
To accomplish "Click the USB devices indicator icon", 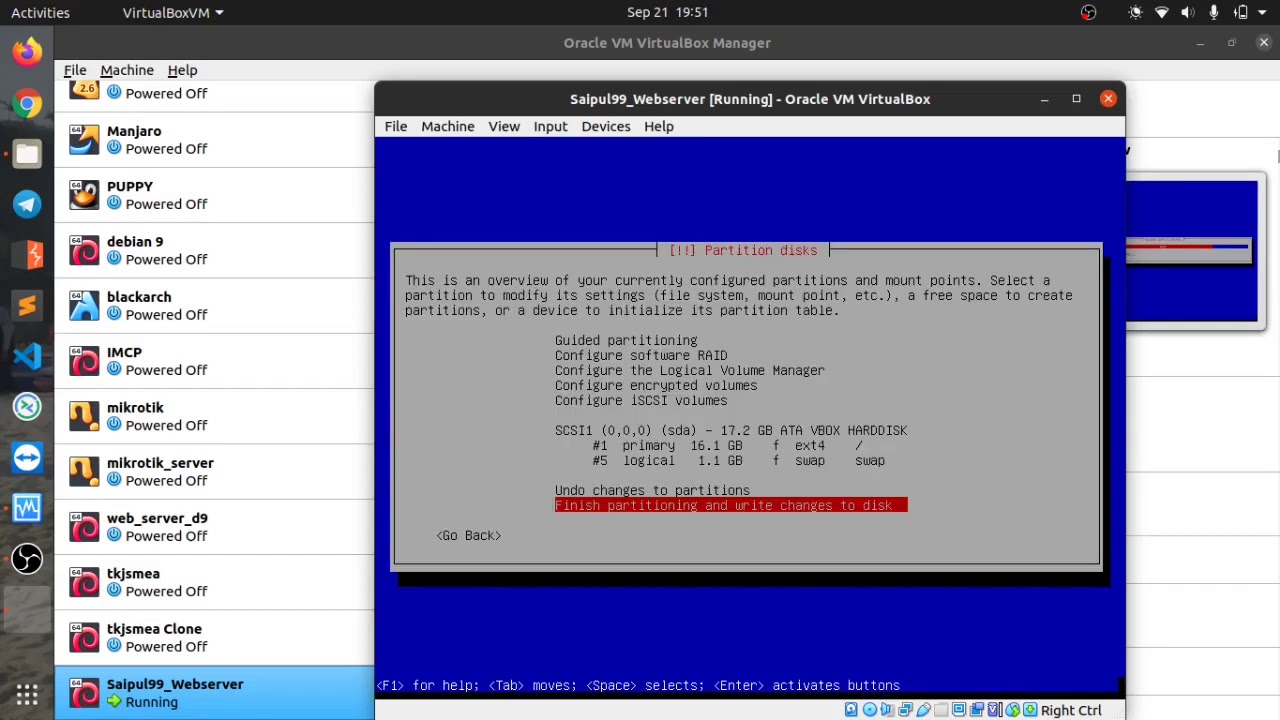I will pos(923,710).
